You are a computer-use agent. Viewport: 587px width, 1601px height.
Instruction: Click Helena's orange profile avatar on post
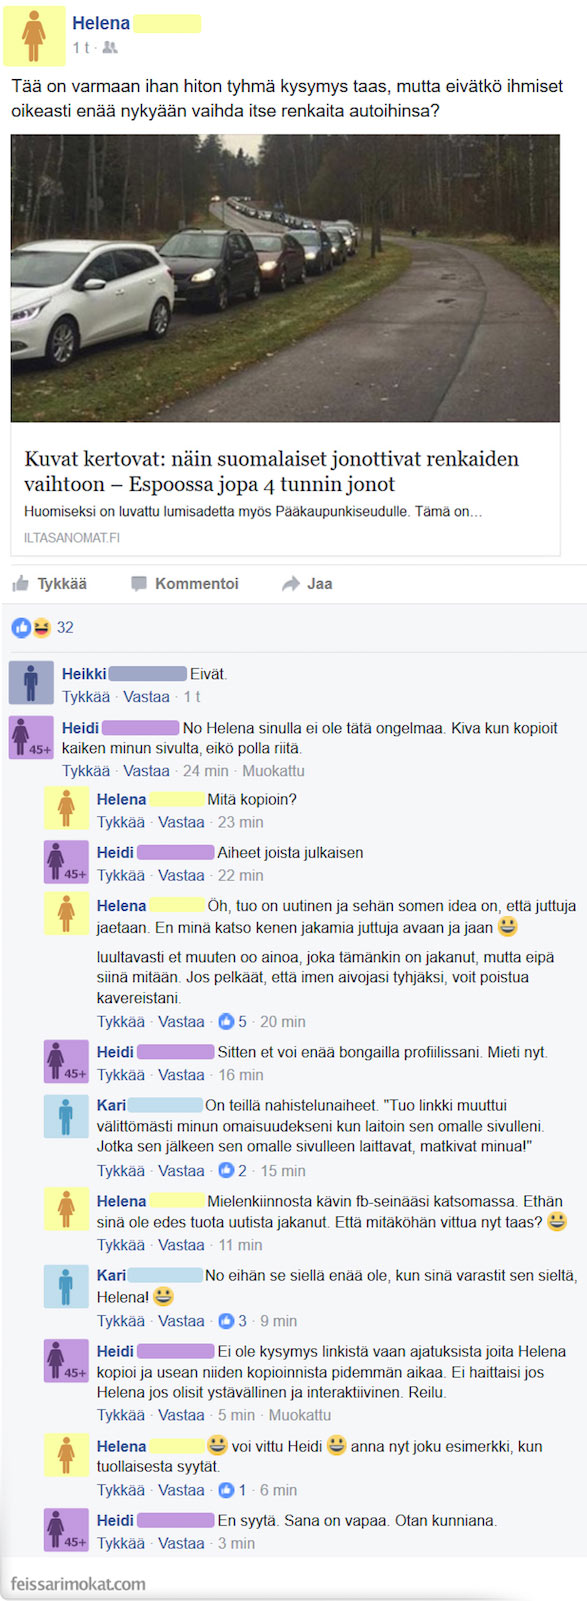click(x=35, y=36)
